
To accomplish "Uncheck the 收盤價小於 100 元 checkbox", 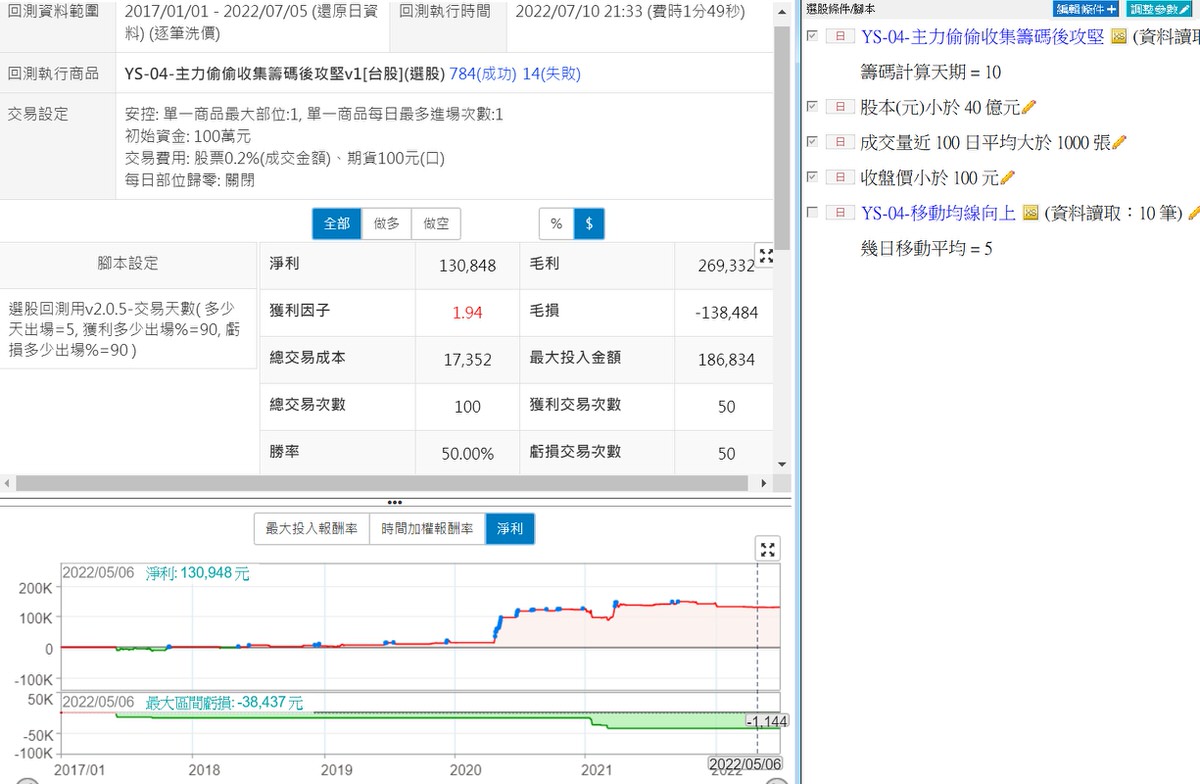I will (x=812, y=177).
